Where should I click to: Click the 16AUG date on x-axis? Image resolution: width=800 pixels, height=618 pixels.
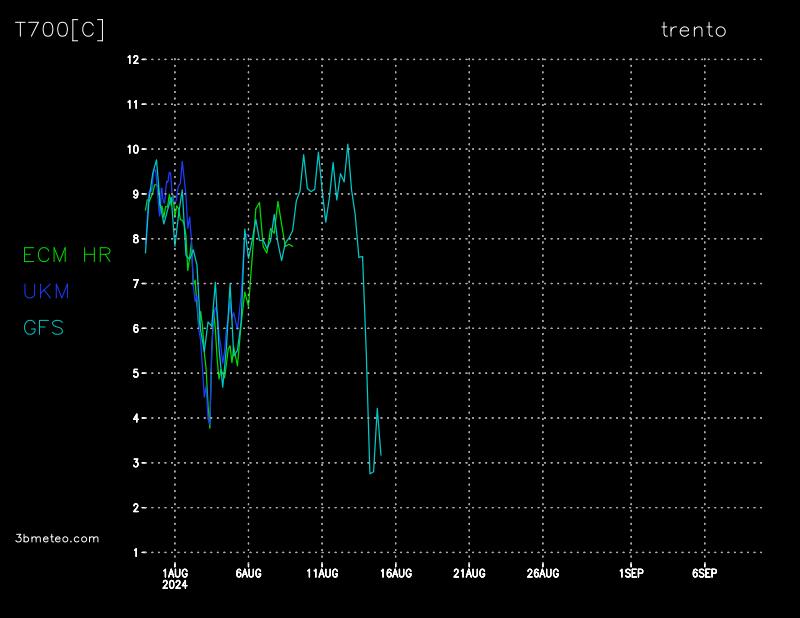[395, 573]
